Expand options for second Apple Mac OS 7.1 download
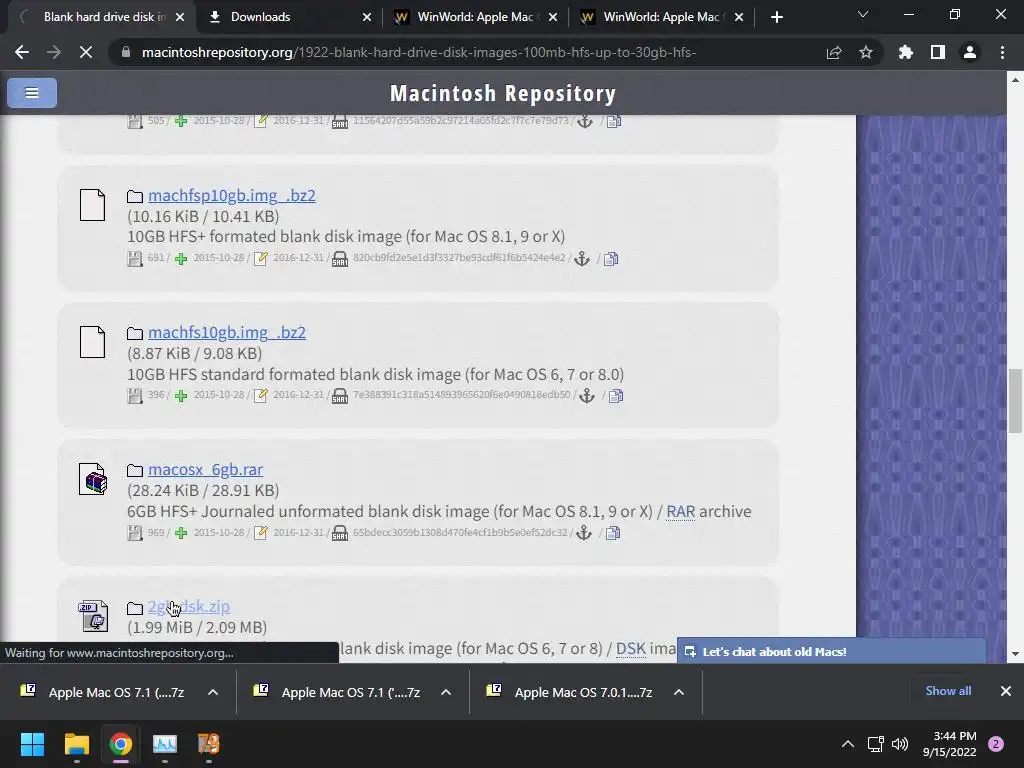Viewport: 1024px width, 768px height. click(x=446, y=692)
